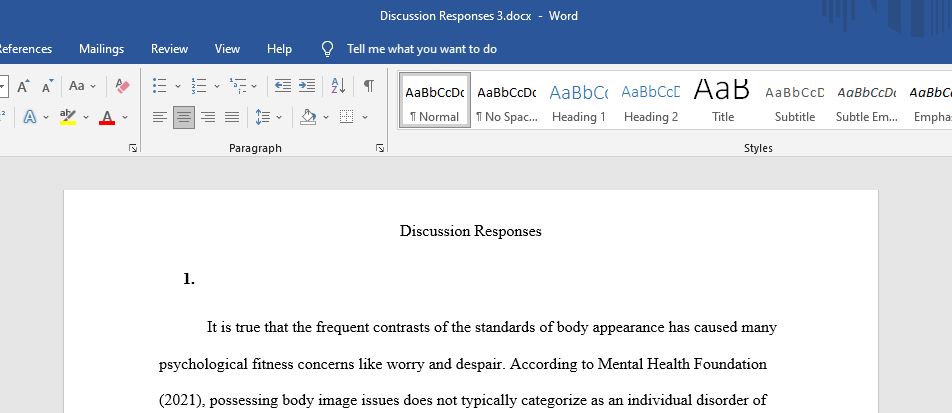Insert a bulleted list

[160, 86]
